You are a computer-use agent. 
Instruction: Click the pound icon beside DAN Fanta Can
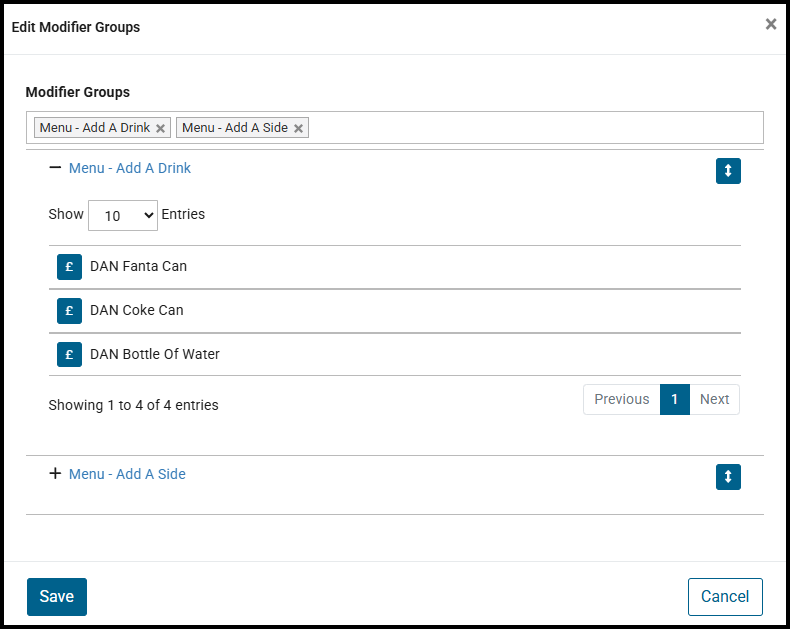pyautogui.click(x=69, y=267)
